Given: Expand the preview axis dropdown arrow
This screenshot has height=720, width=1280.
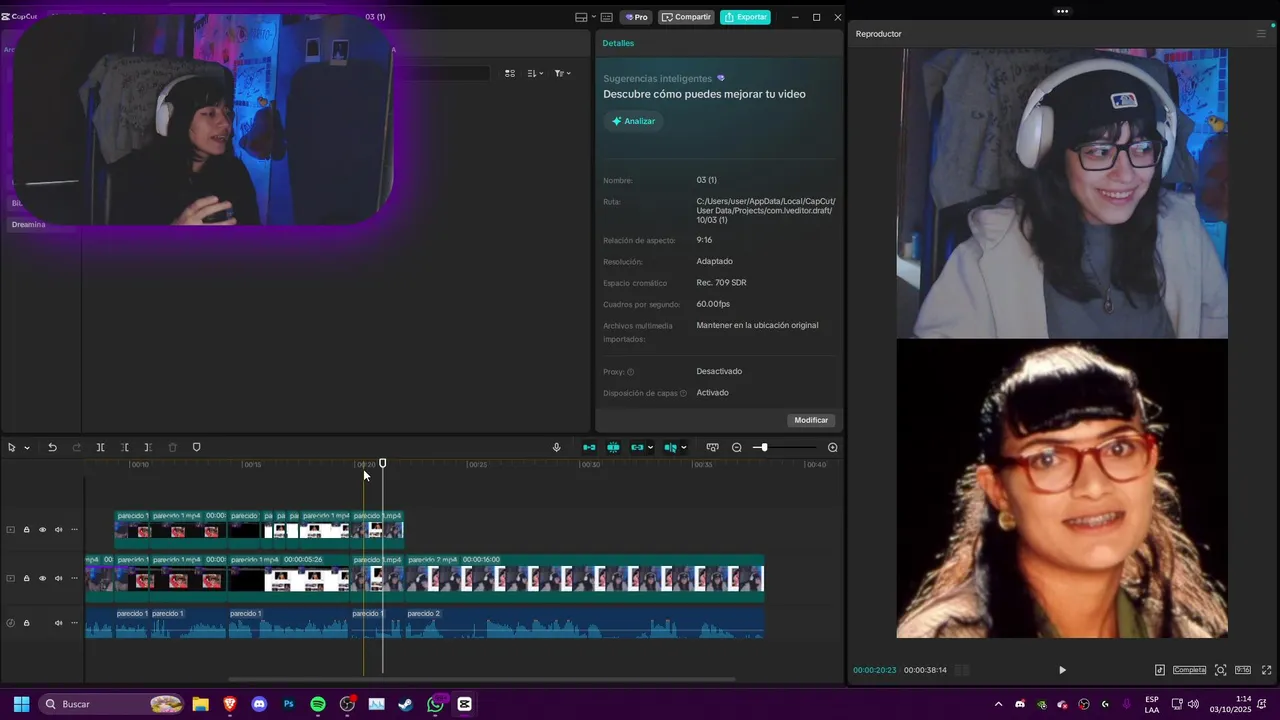Looking at the screenshot, I should 684,448.
